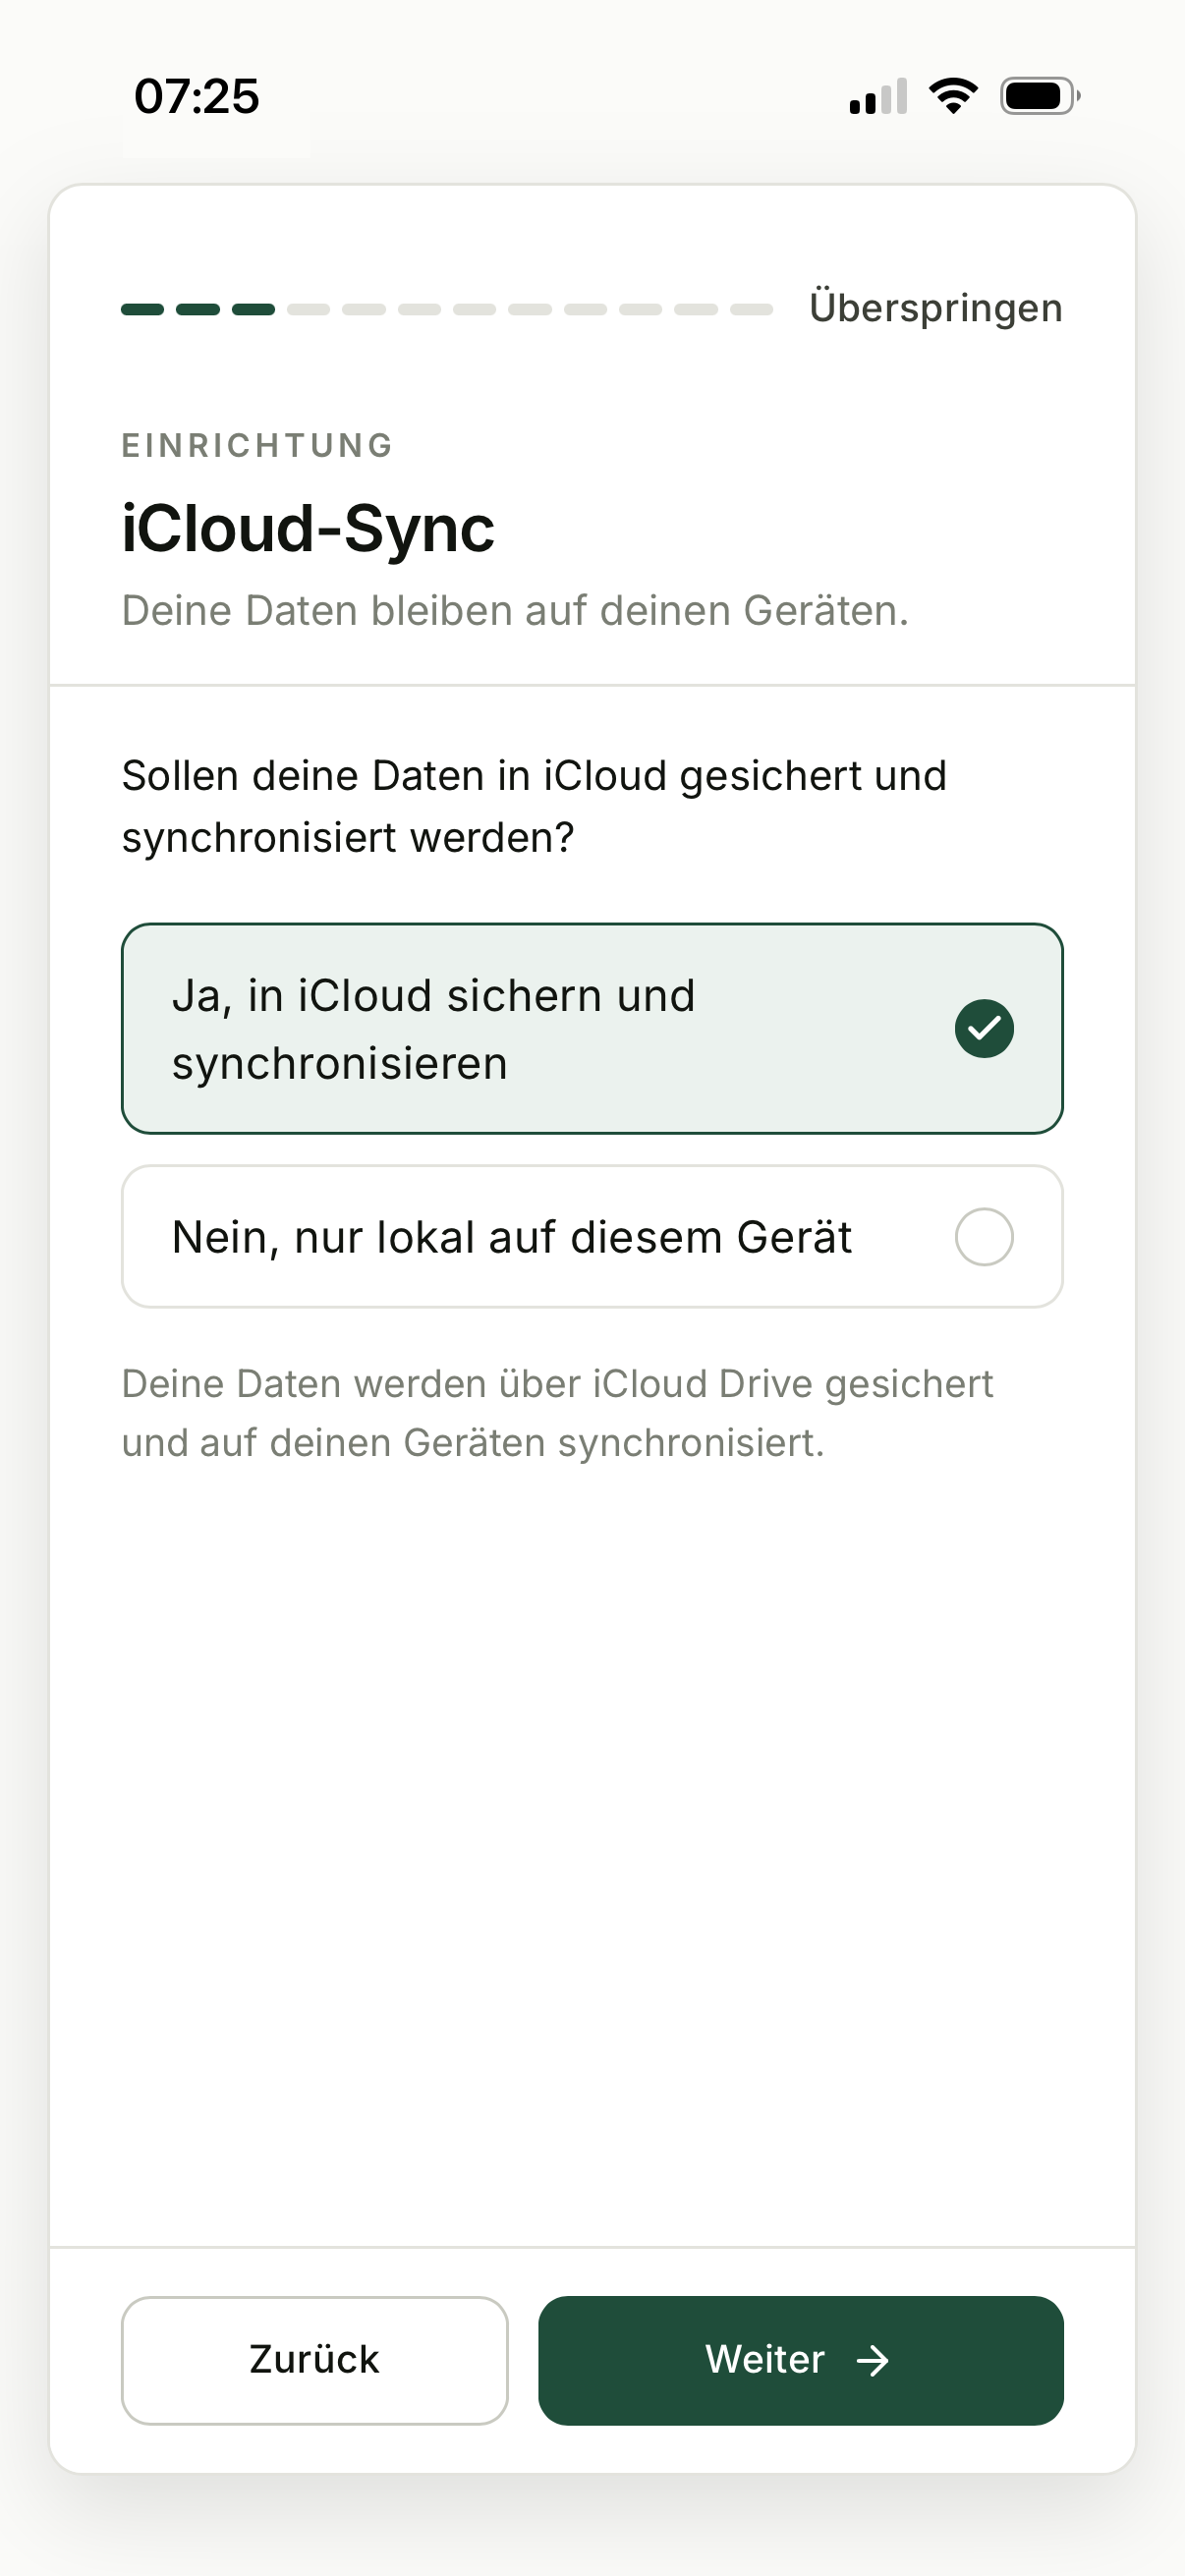This screenshot has height=2576, width=1185.
Task: Tap the setup step progress indicator
Action: [447, 309]
